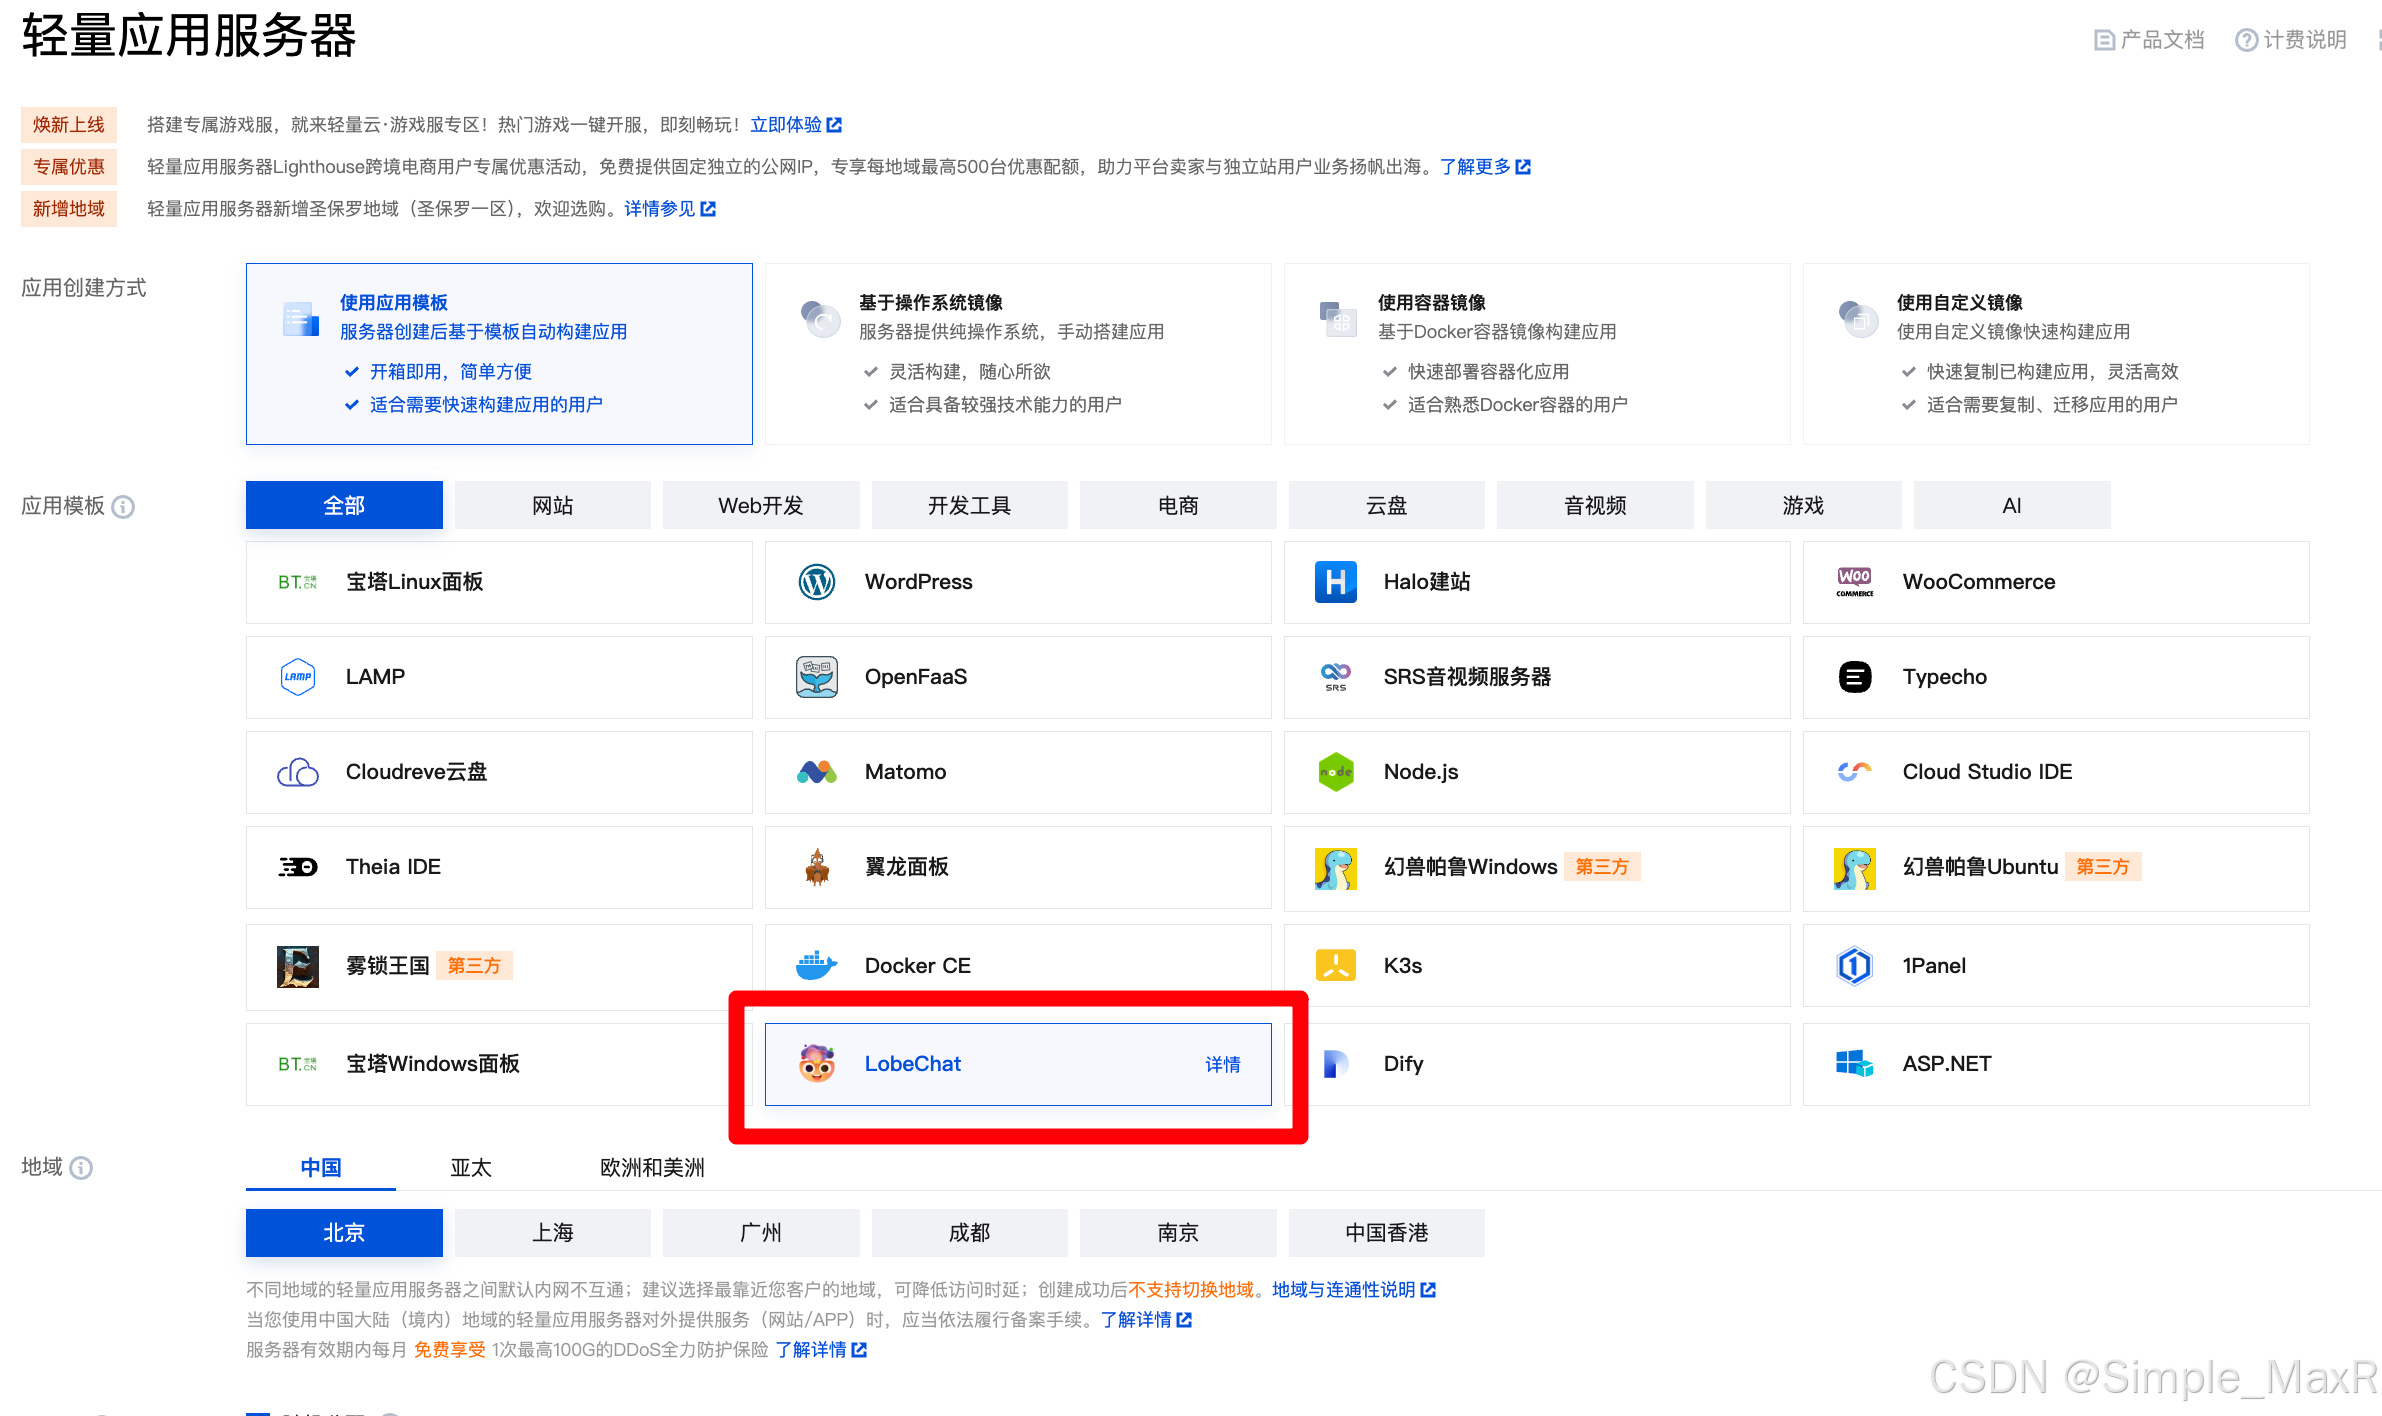Click the Docker CE whale icon
Image resolution: width=2382 pixels, height=1416 pixels.
pyautogui.click(x=816, y=965)
